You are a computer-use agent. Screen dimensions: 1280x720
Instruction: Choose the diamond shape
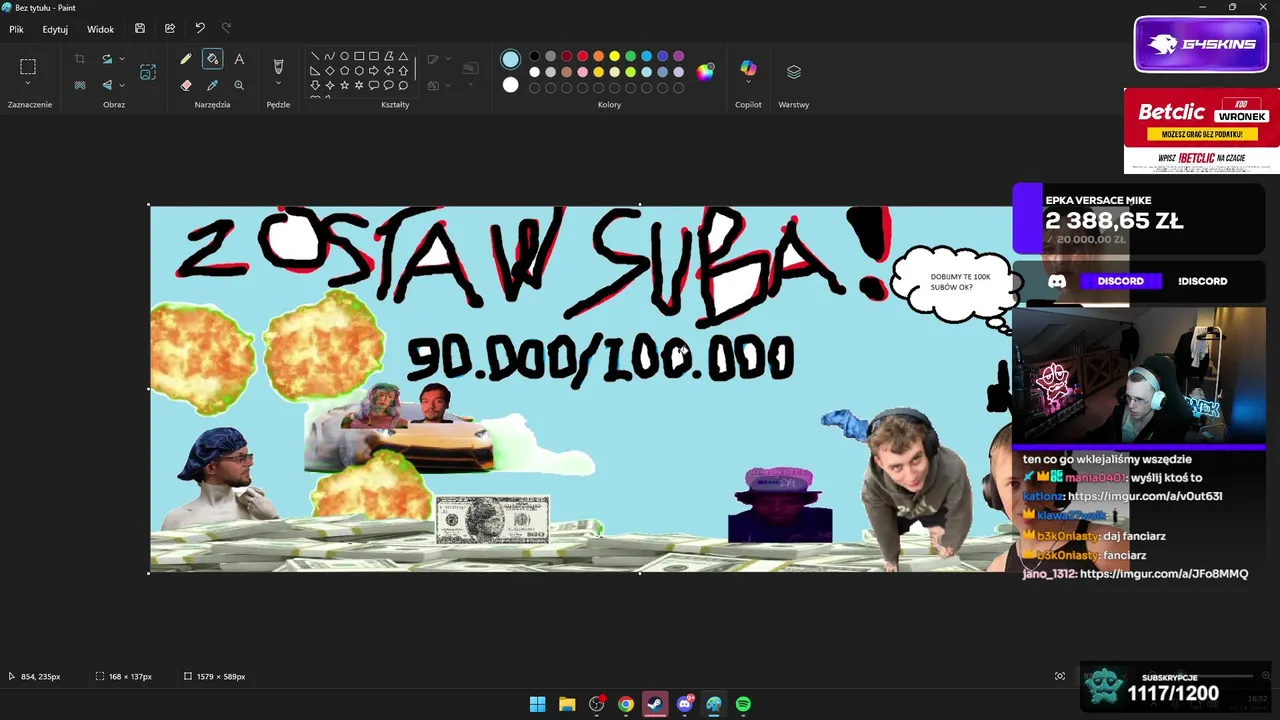coord(330,71)
